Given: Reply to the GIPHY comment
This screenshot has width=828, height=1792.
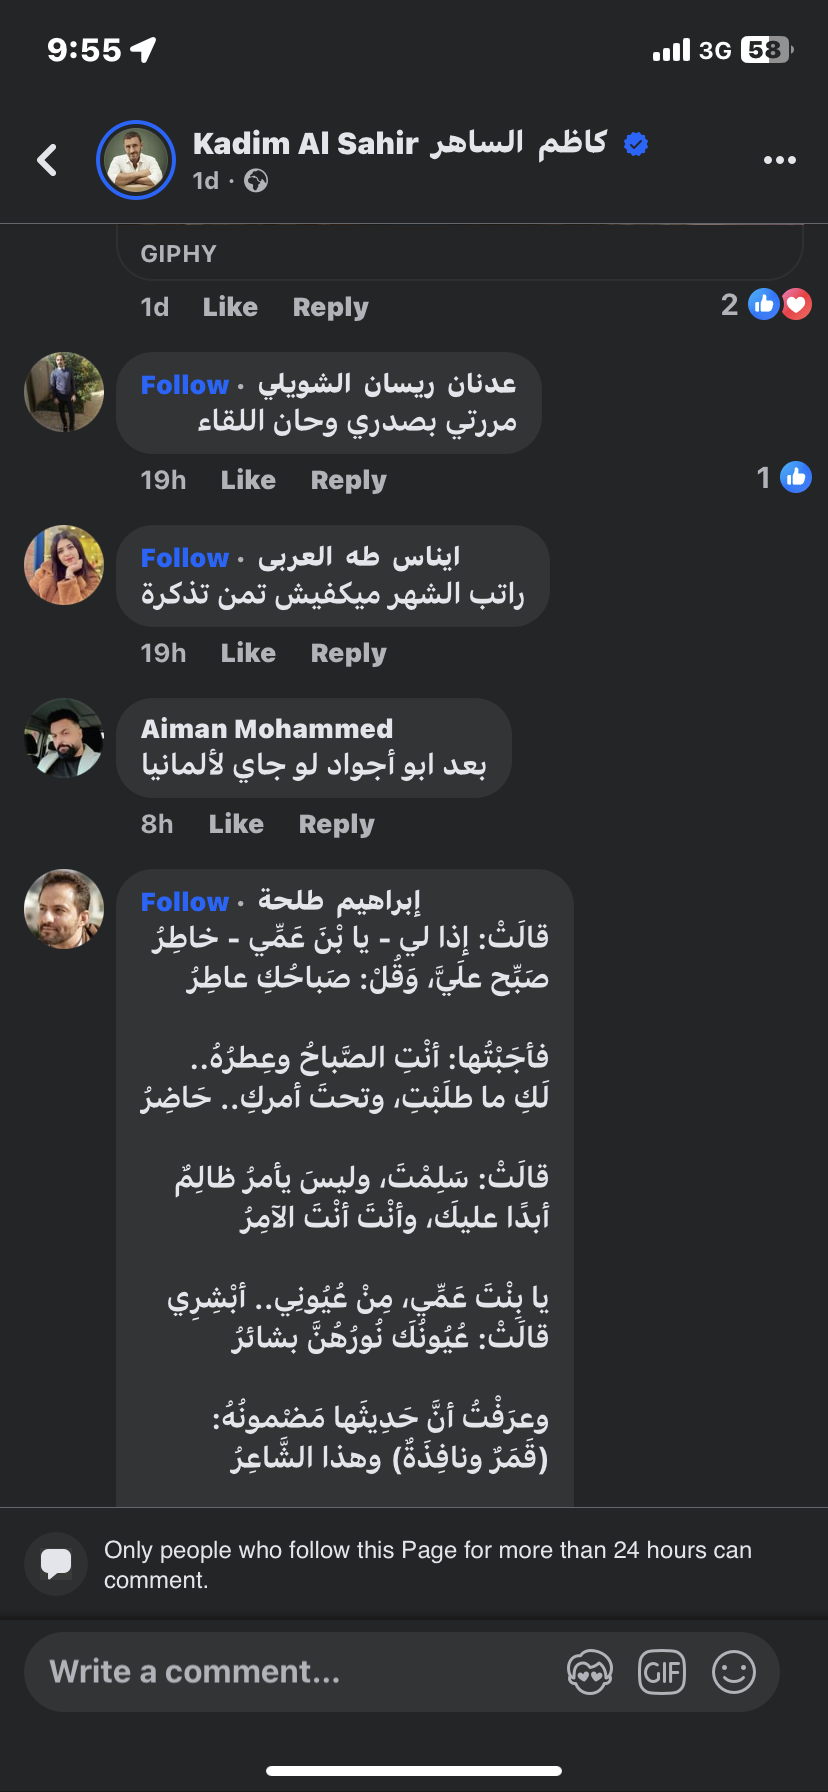Looking at the screenshot, I should [x=330, y=307].
